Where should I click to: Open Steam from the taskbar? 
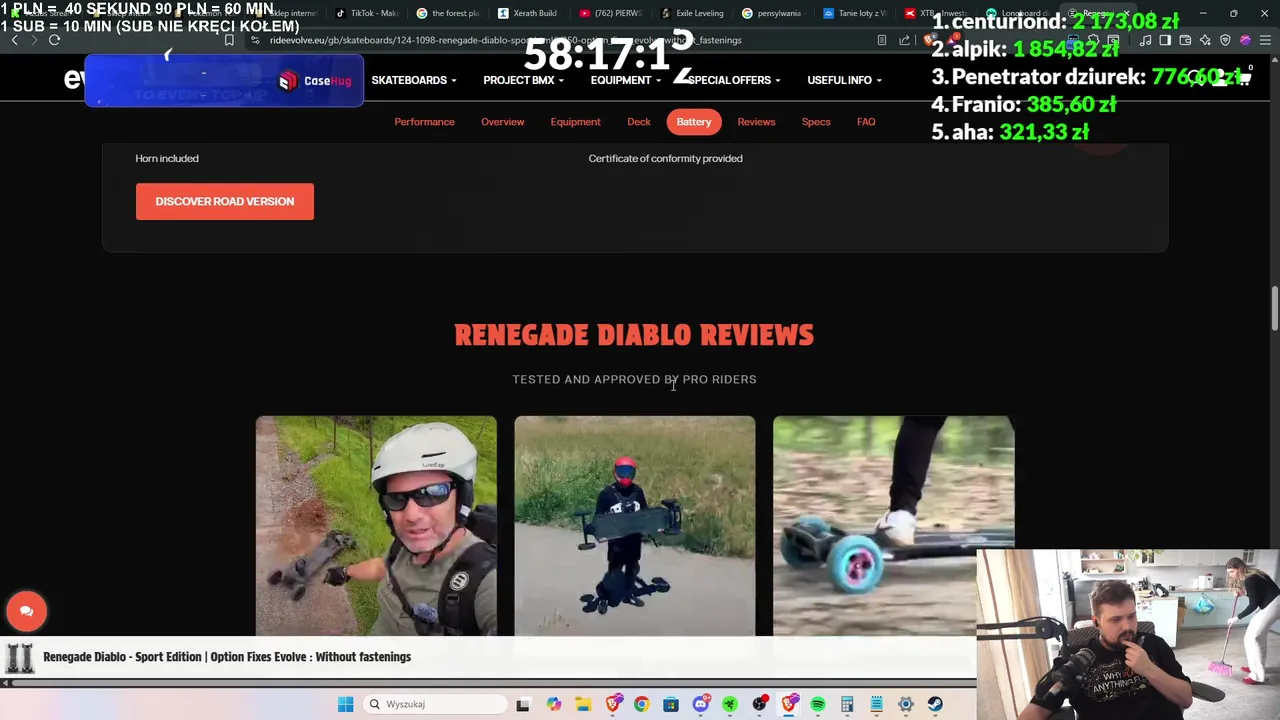point(935,704)
